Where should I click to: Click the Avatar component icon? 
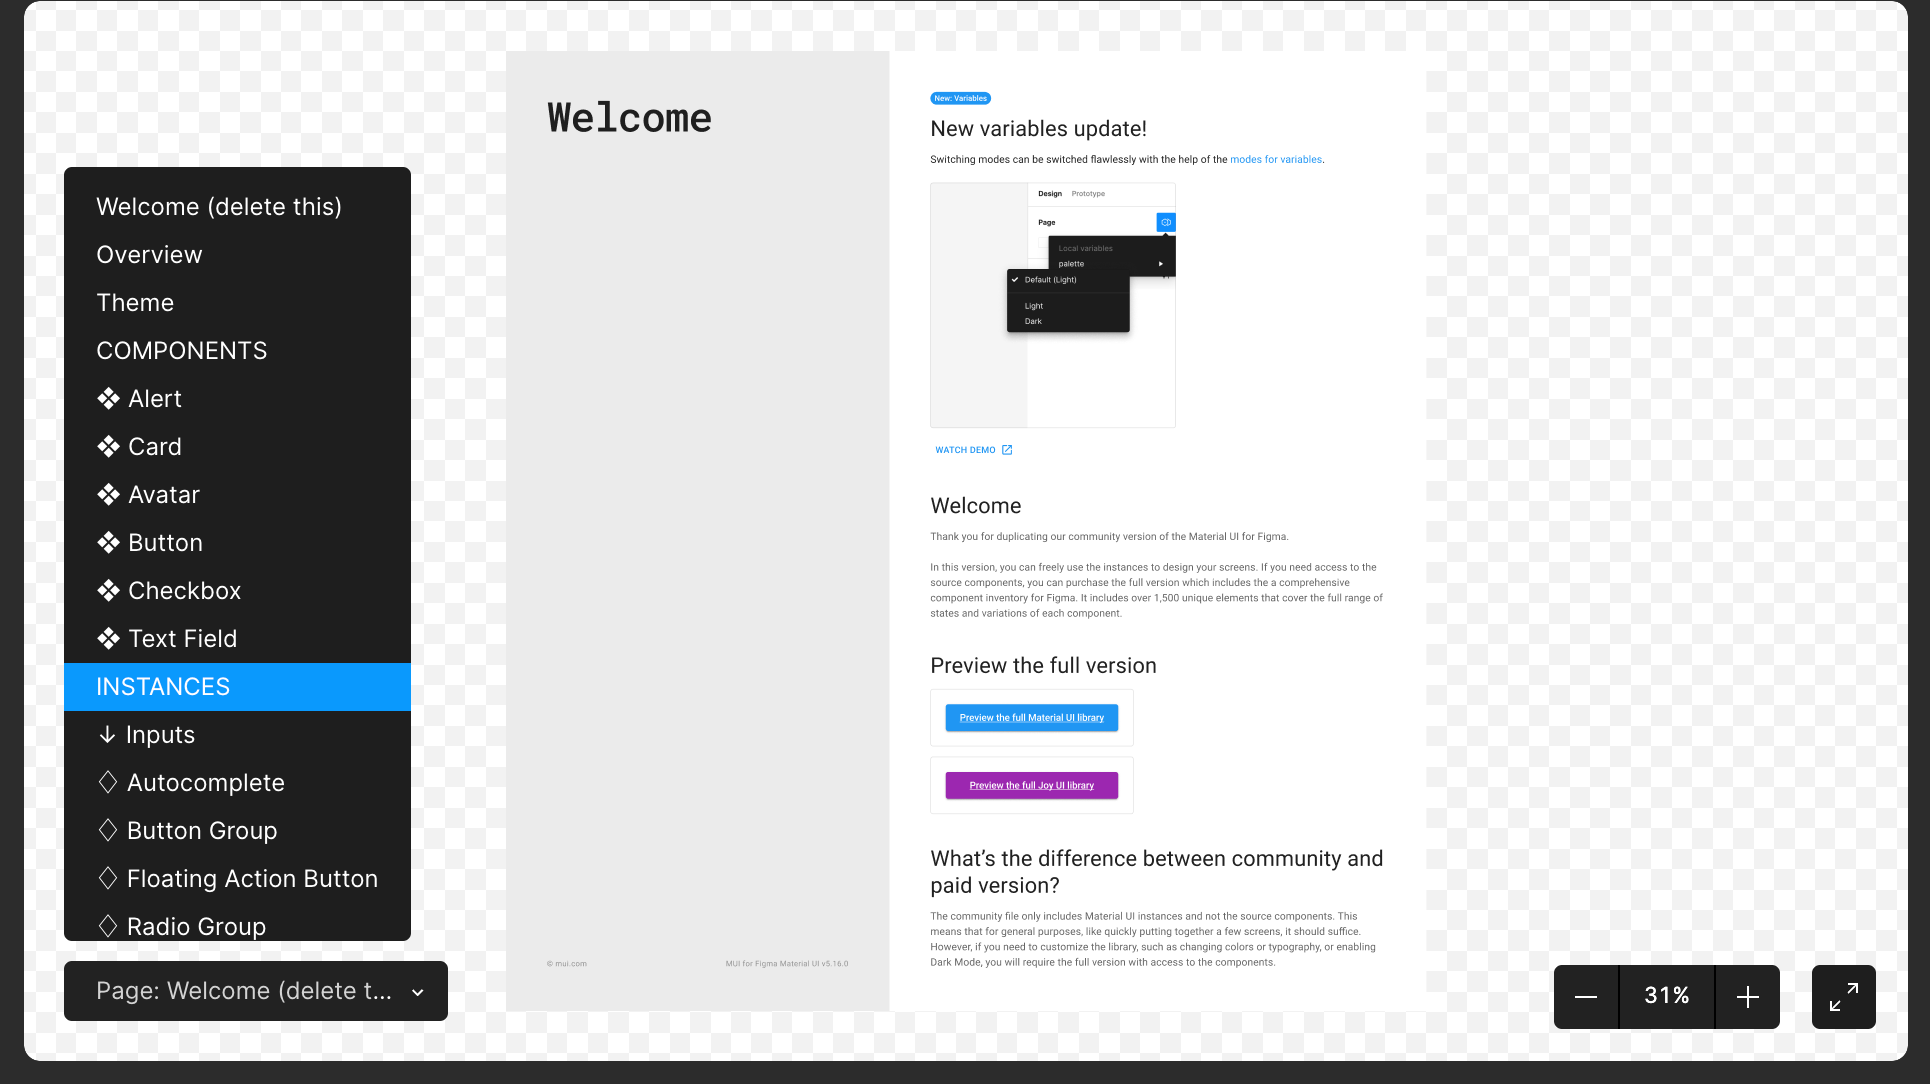point(110,494)
